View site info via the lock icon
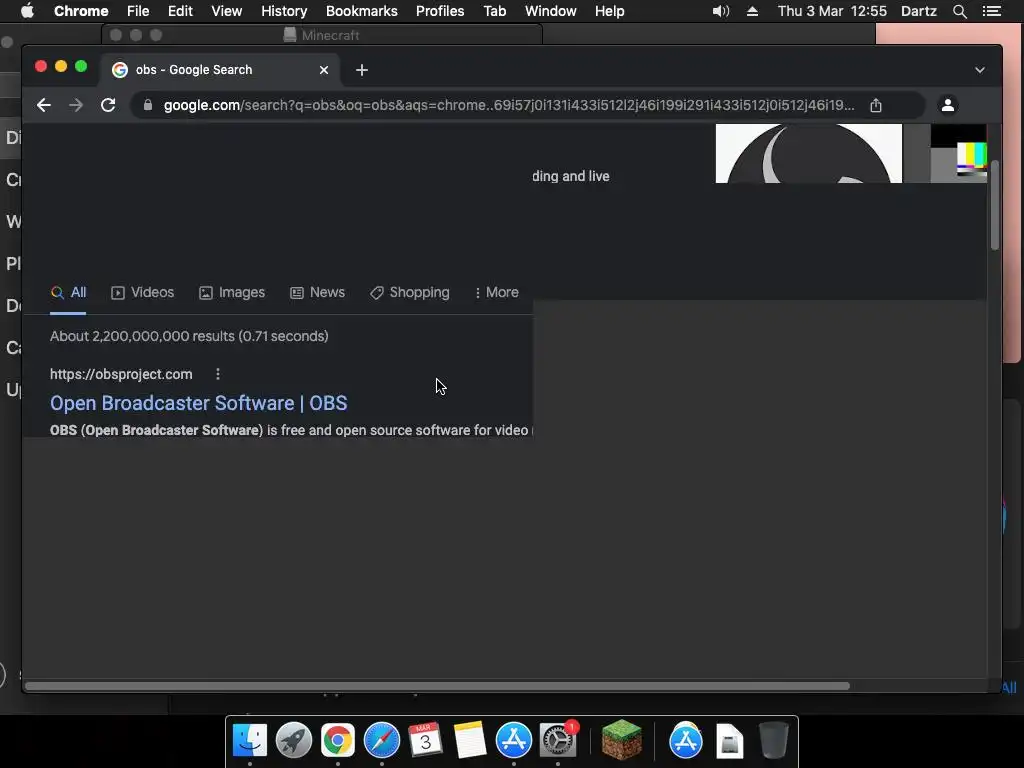Image resolution: width=1024 pixels, height=768 pixels. point(148,105)
